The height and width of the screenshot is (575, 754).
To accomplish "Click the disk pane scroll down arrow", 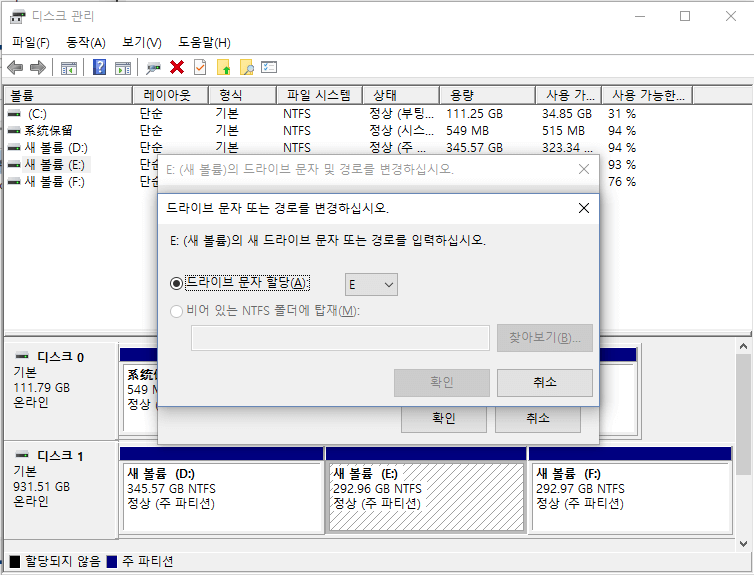I will coord(743,544).
